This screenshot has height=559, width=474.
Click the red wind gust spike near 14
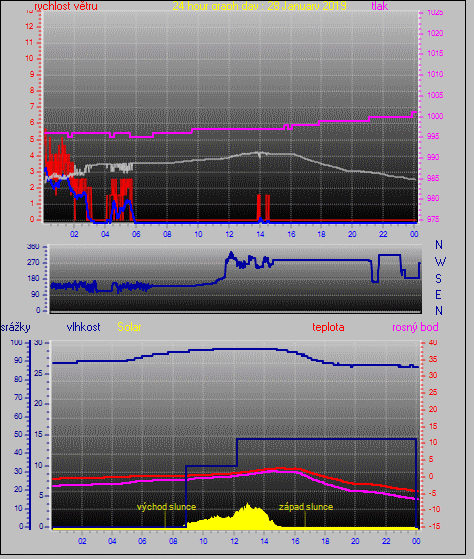pos(259,207)
